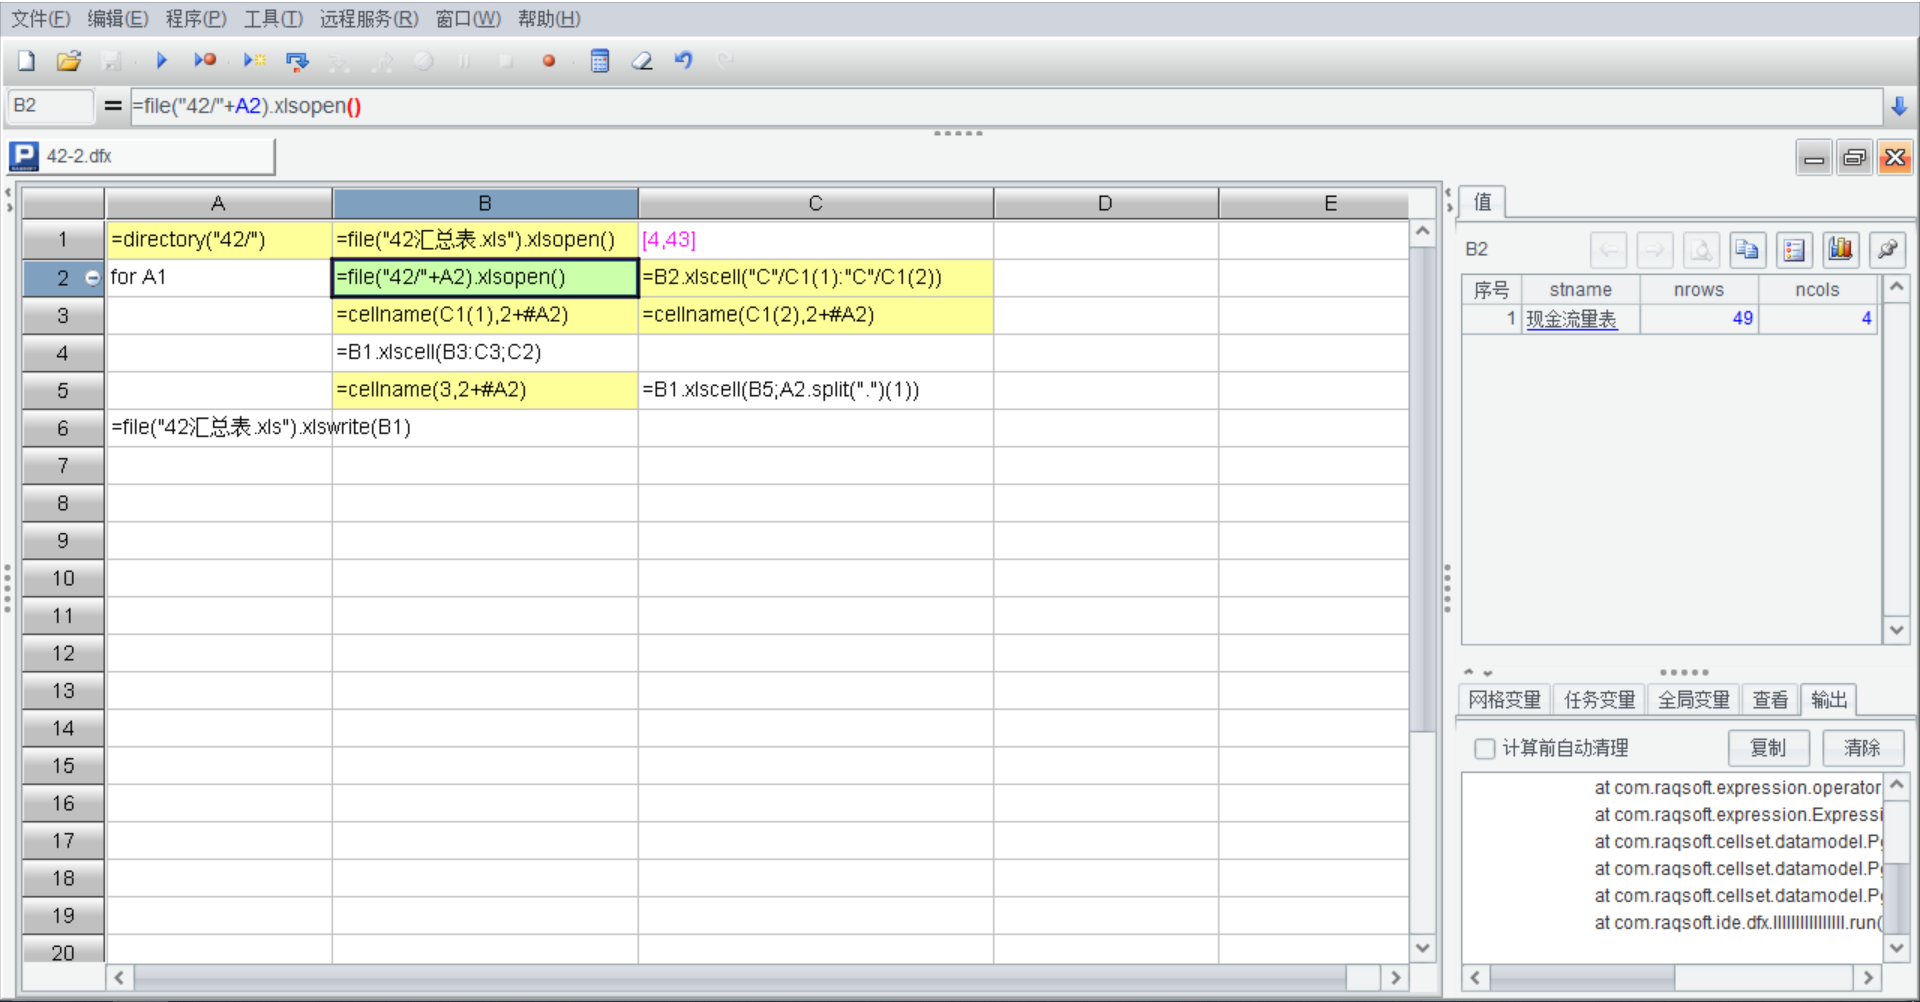Open a file with the folder icon
The image size is (1920, 1002).
(x=68, y=61)
